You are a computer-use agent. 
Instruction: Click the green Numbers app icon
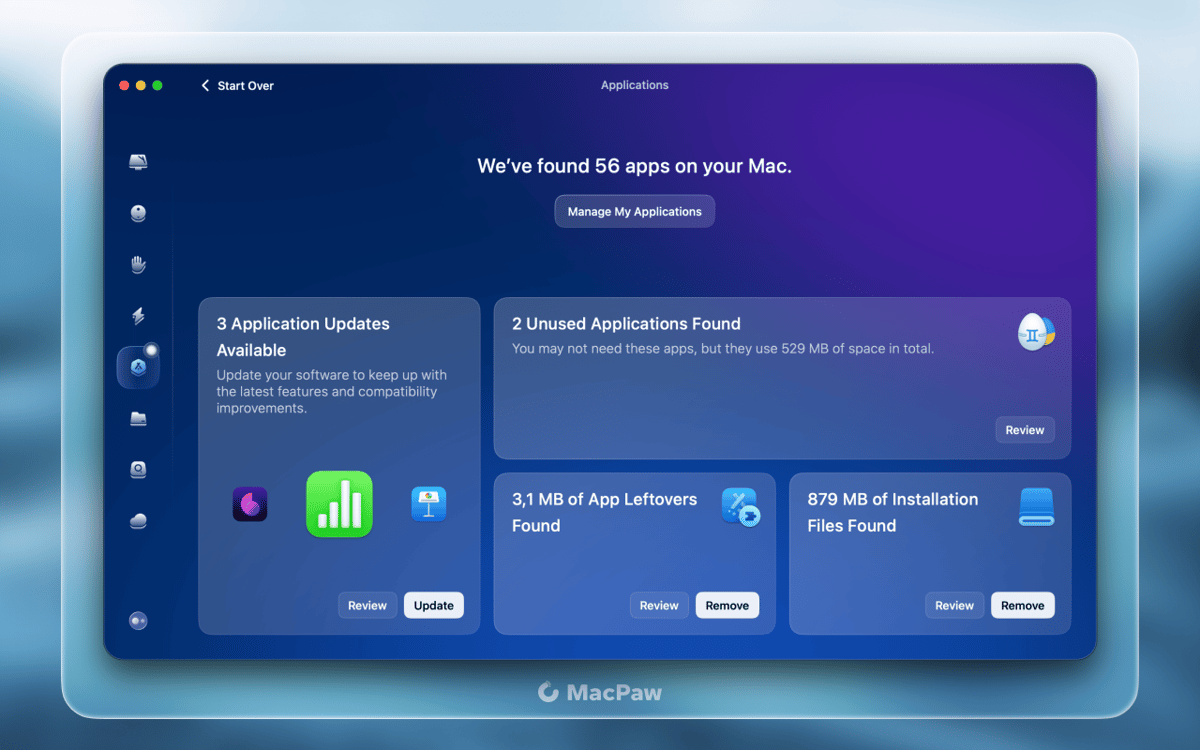(x=339, y=504)
